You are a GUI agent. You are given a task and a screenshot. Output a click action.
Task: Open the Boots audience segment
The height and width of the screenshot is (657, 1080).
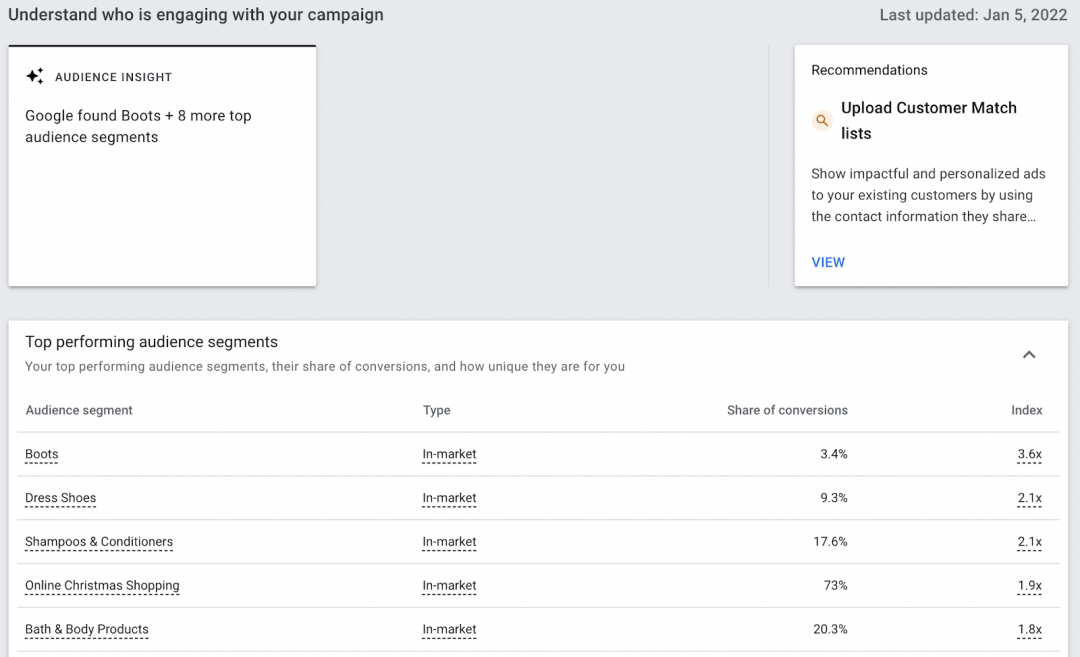coord(42,454)
